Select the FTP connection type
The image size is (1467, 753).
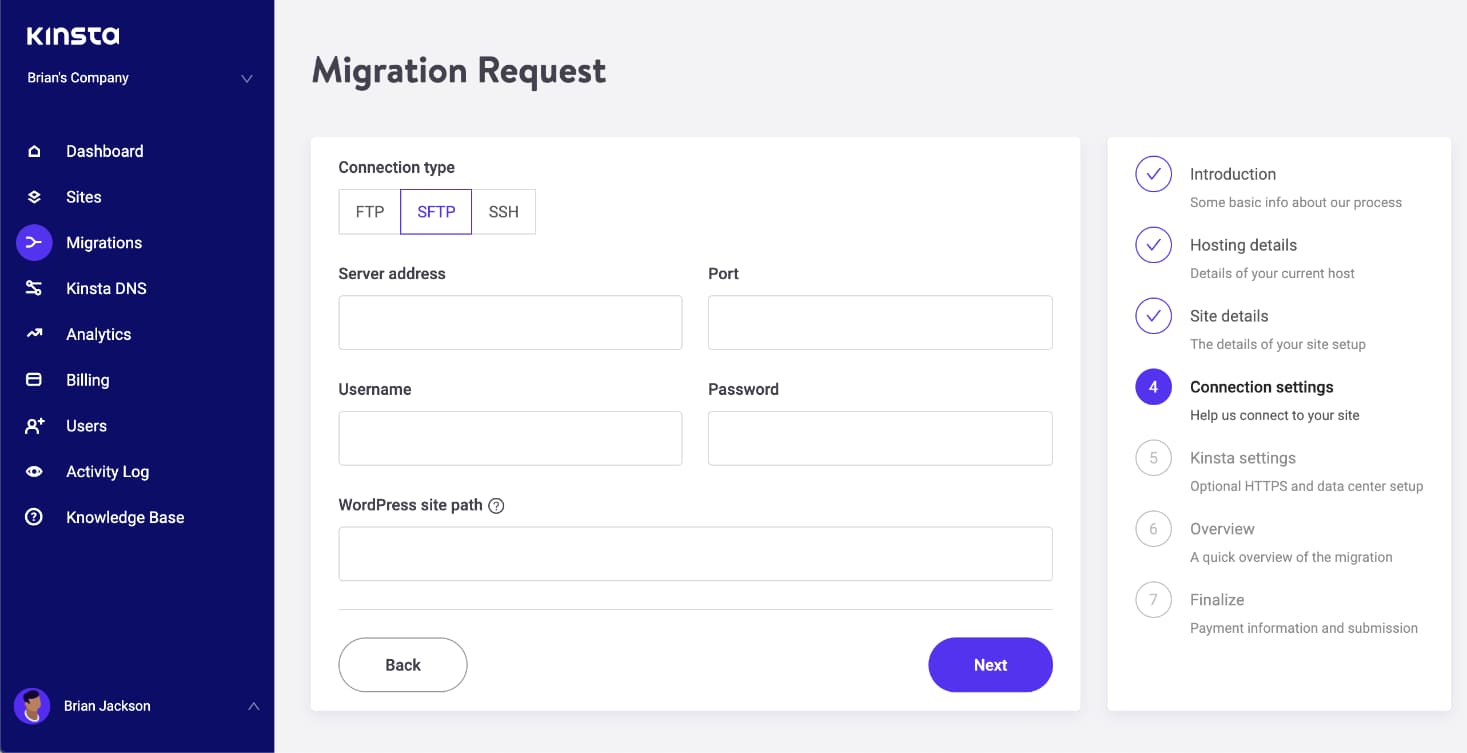click(x=370, y=212)
